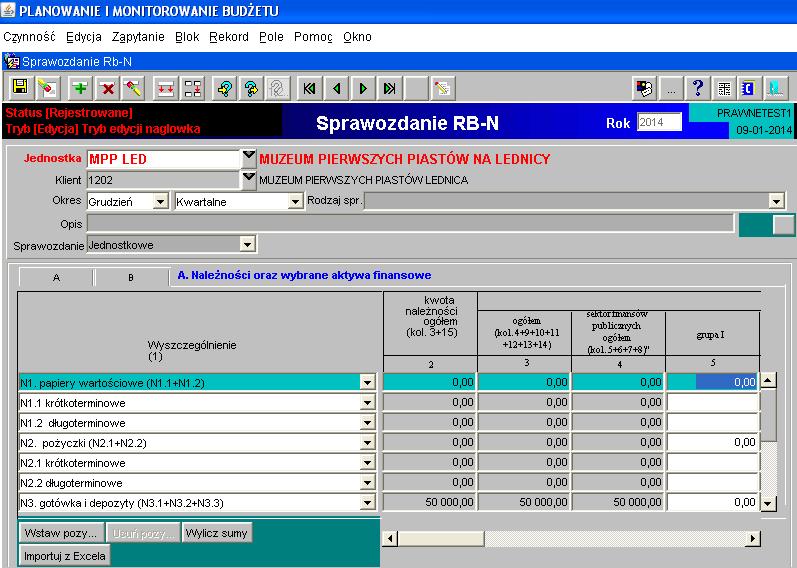Screen dimensions: 797x568
Task: Expand dropdown of row N3. gotówka i depozyty
Action: click(367, 503)
